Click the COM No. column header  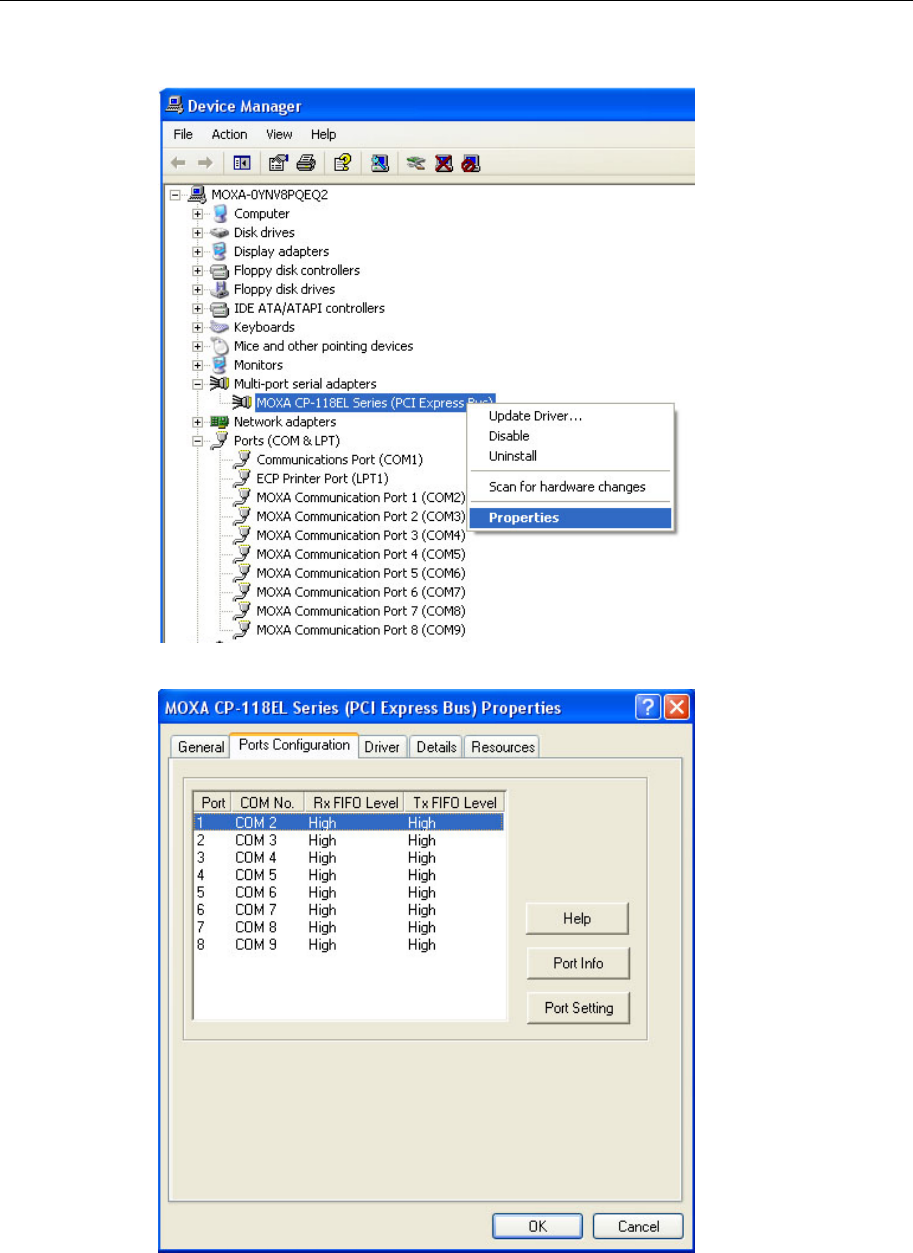click(x=267, y=803)
